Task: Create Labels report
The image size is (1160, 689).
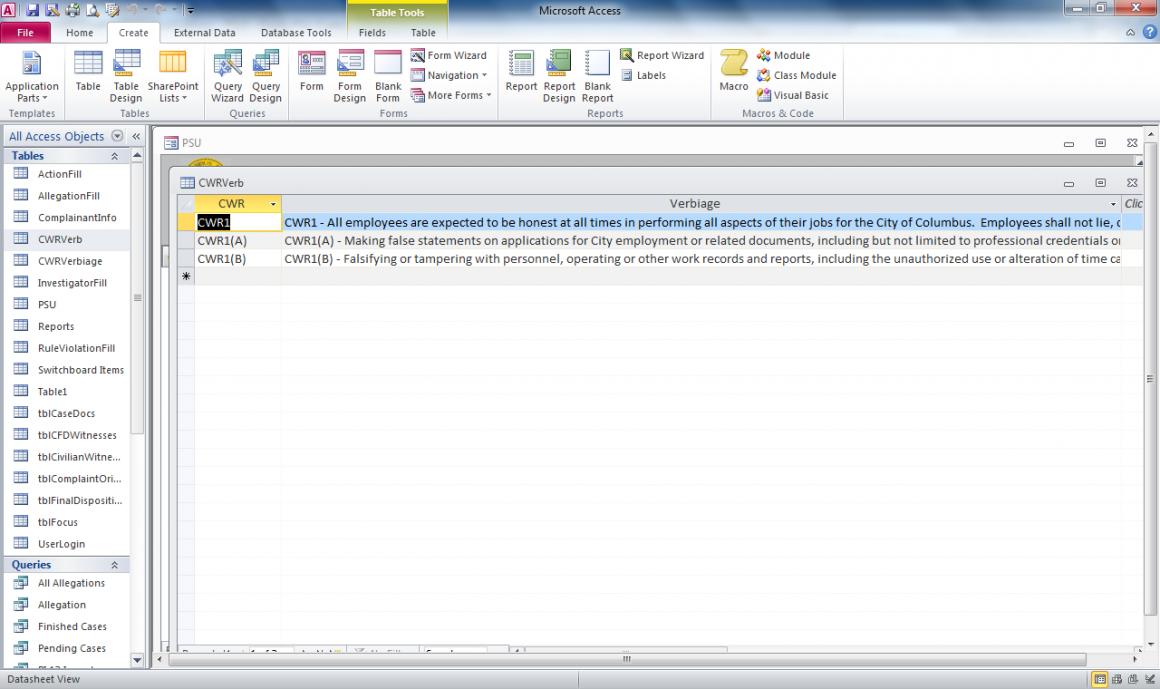Action: coord(644,75)
